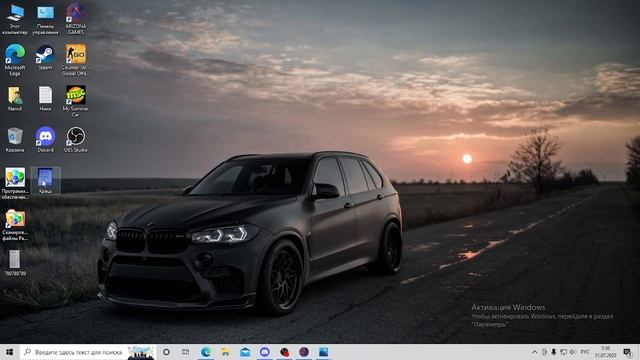This screenshot has width=640, height=360.
Task: Select the 'Корзина' recycle bin icon
Action: tap(15, 140)
